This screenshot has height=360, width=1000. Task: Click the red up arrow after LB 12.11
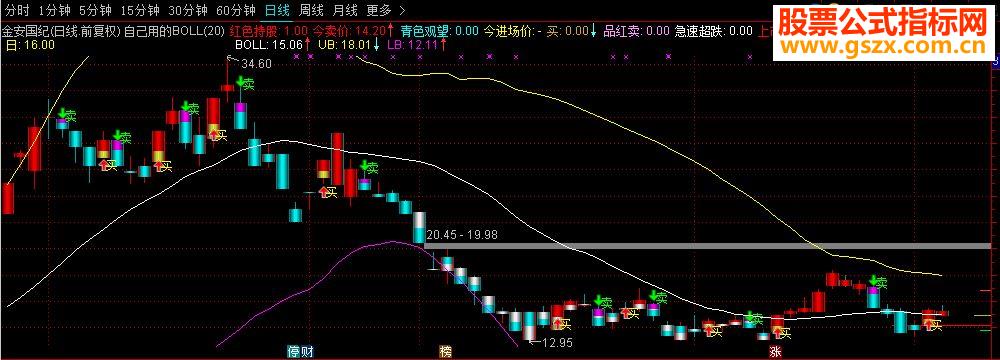point(442,45)
